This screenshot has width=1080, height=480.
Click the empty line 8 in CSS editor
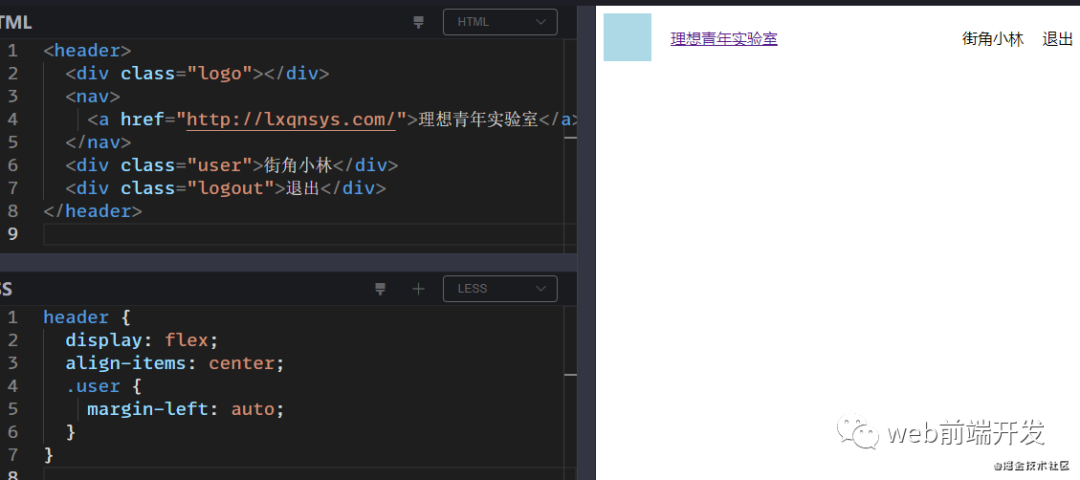click(x=309, y=473)
